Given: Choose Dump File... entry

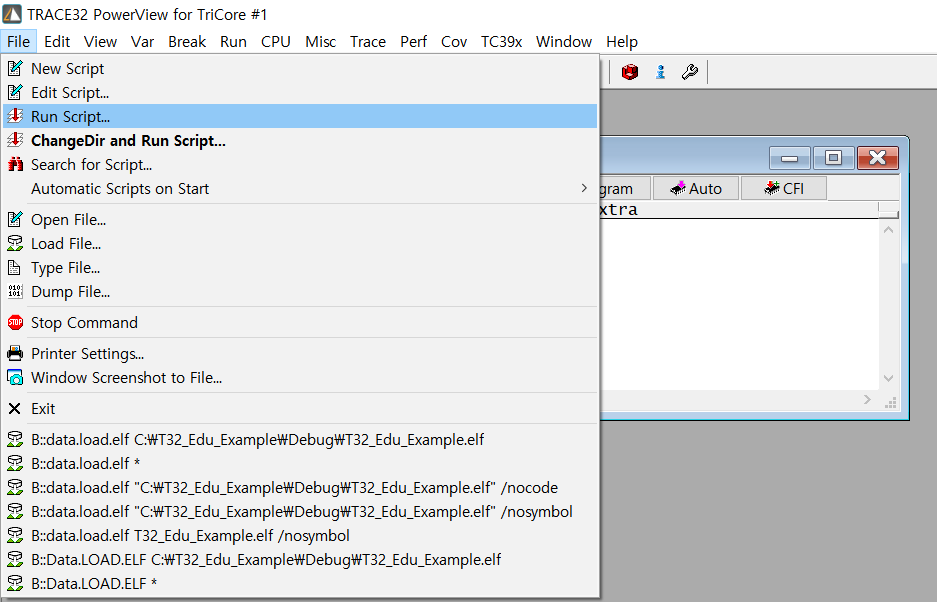Looking at the screenshot, I should coord(299,291).
